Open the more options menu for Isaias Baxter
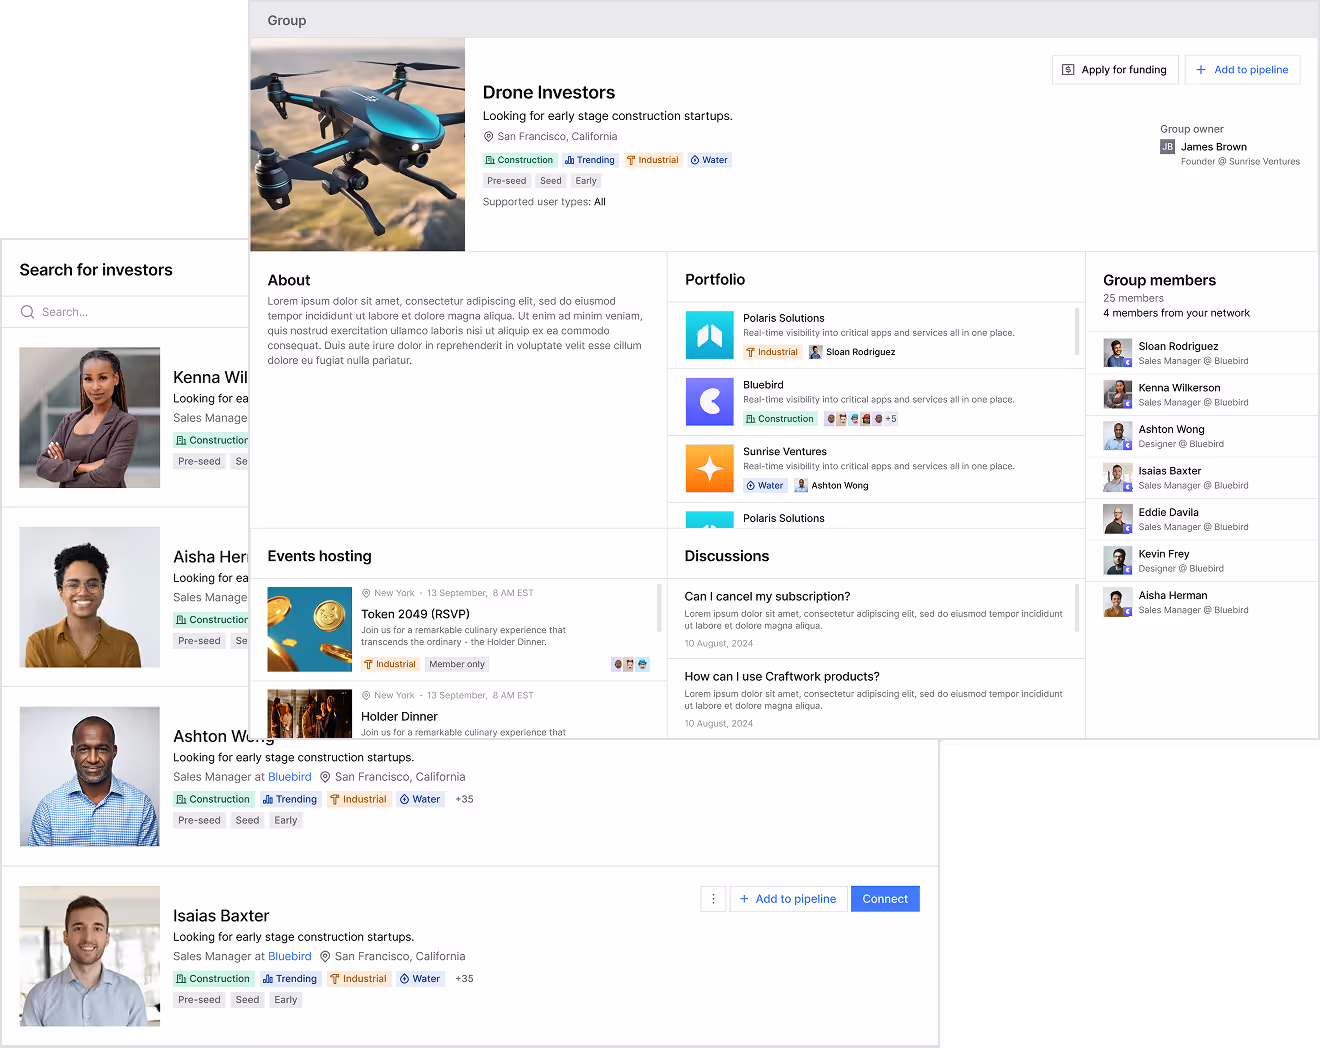The height and width of the screenshot is (1048, 1320). pyautogui.click(x=713, y=899)
